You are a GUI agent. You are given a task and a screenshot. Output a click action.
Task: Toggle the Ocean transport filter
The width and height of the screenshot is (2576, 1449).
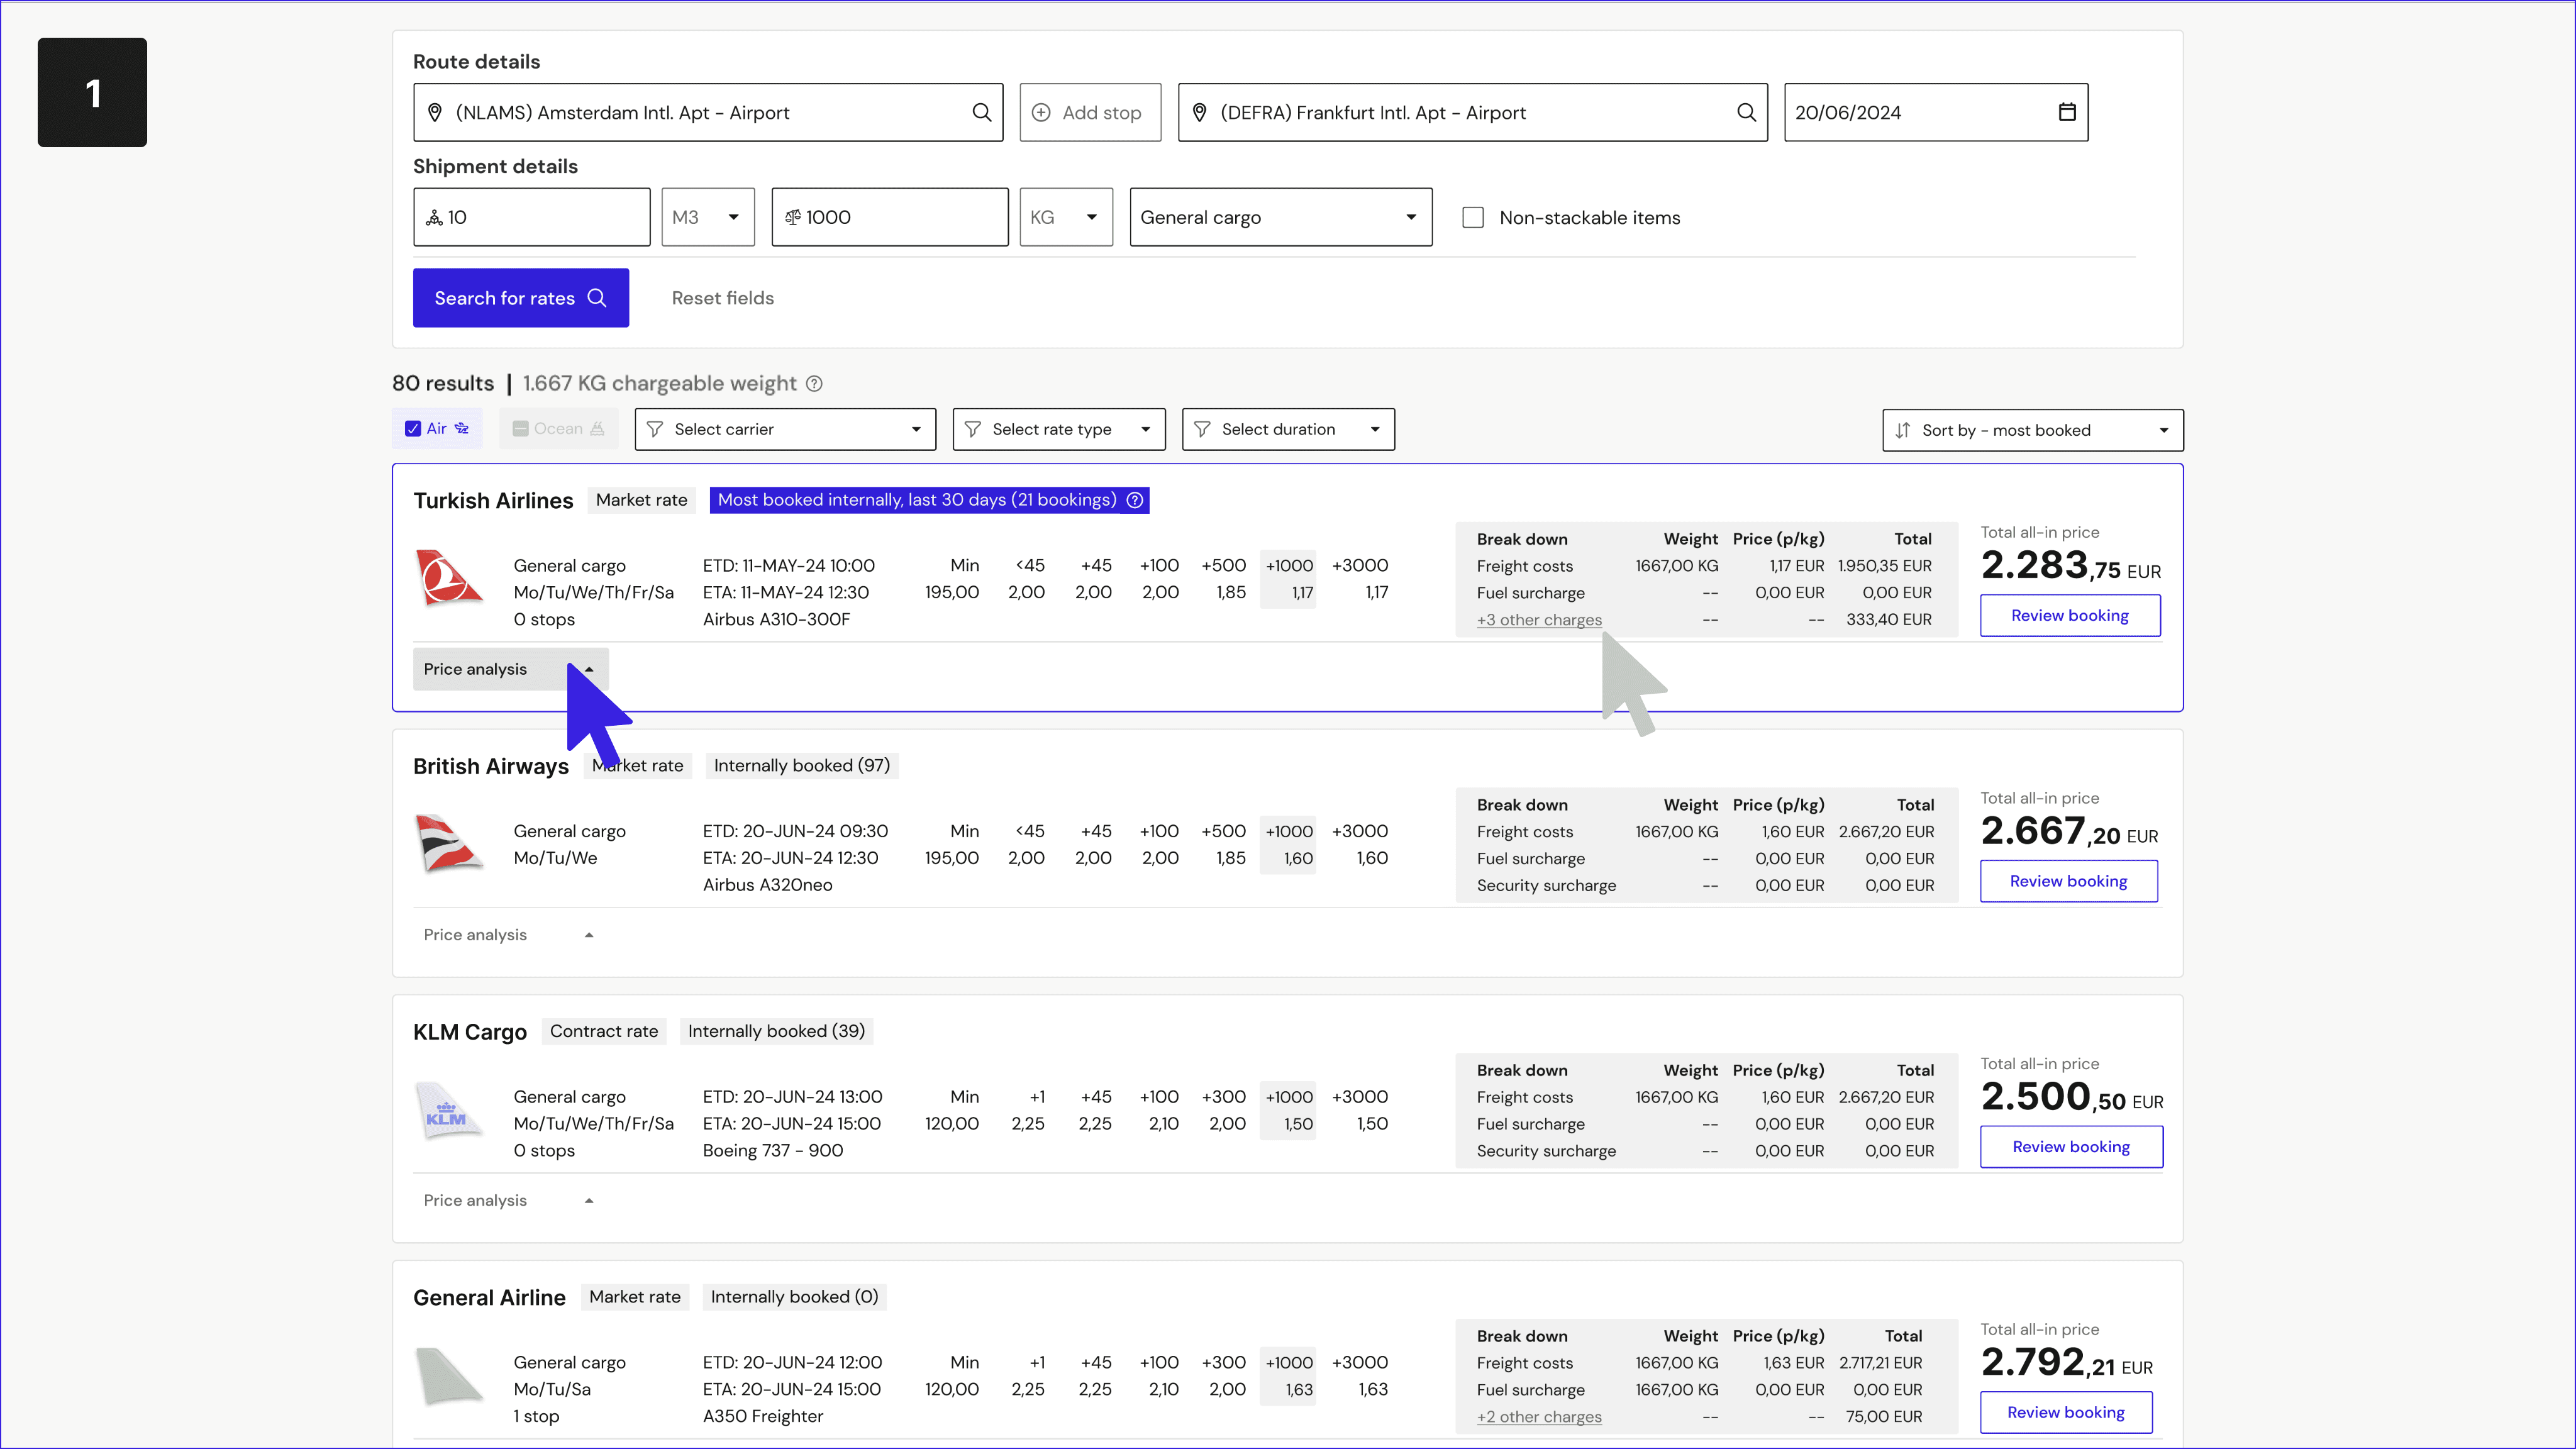[520, 429]
